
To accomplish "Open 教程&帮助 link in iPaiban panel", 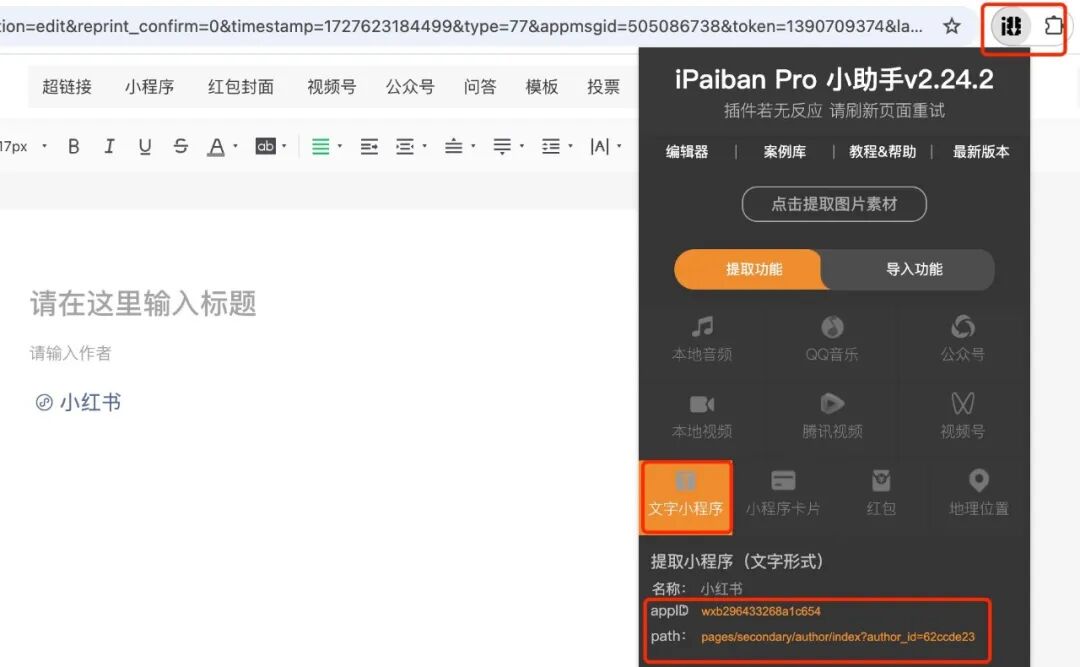I will pos(882,152).
